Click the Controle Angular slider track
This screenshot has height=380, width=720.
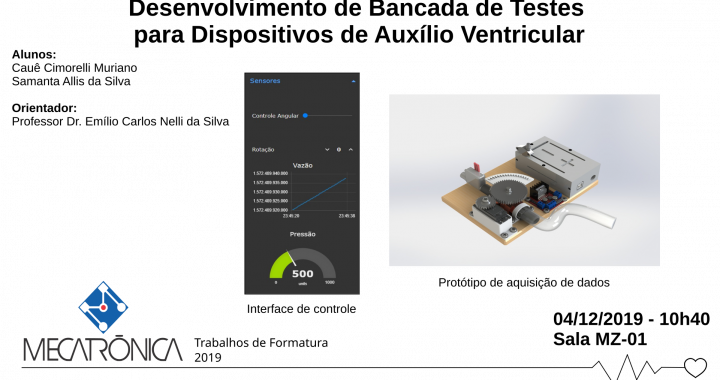point(327,116)
